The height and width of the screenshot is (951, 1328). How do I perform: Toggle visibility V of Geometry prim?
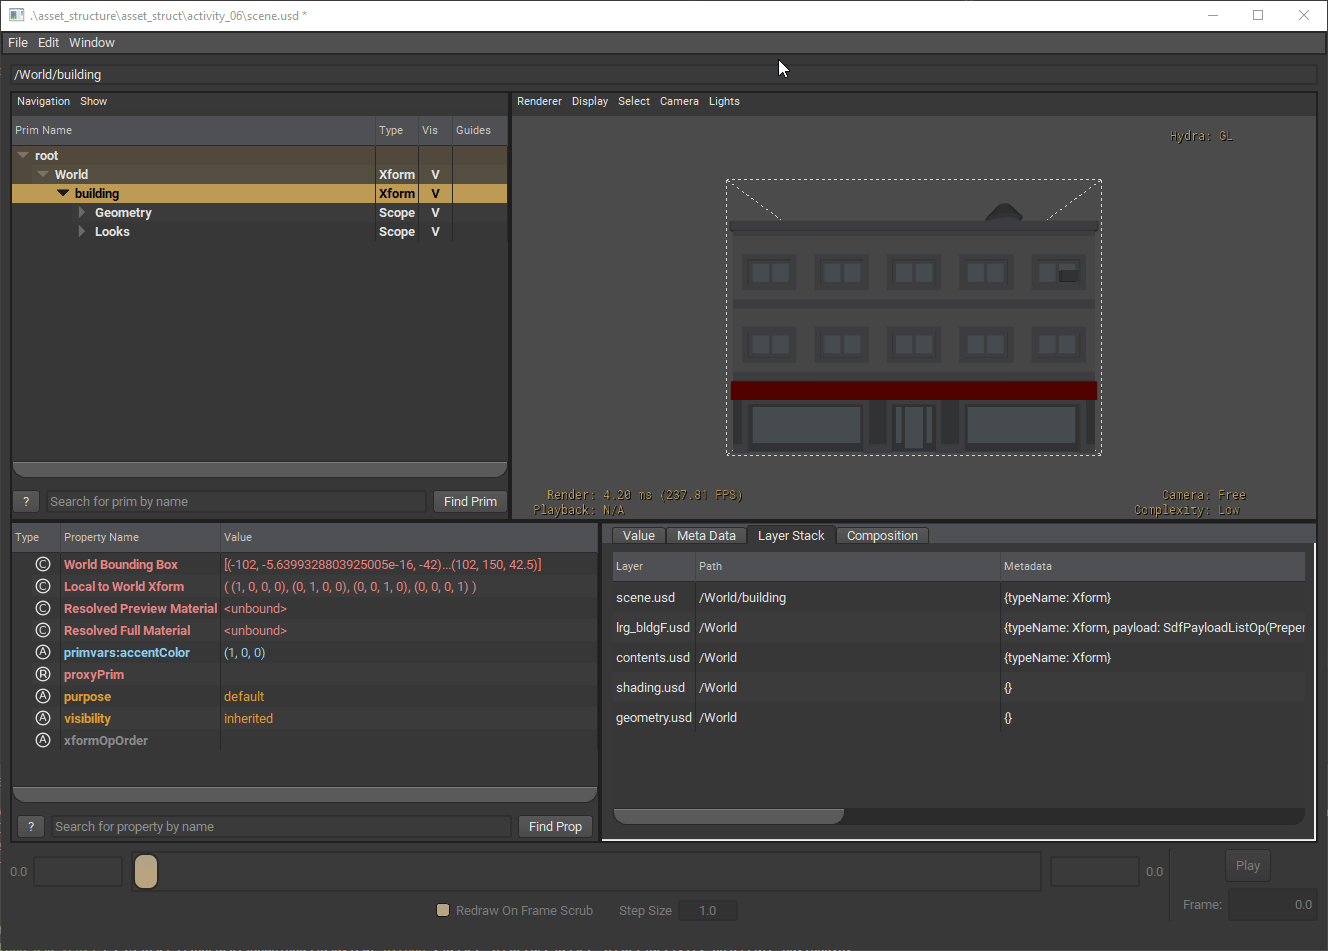pyautogui.click(x=435, y=213)
